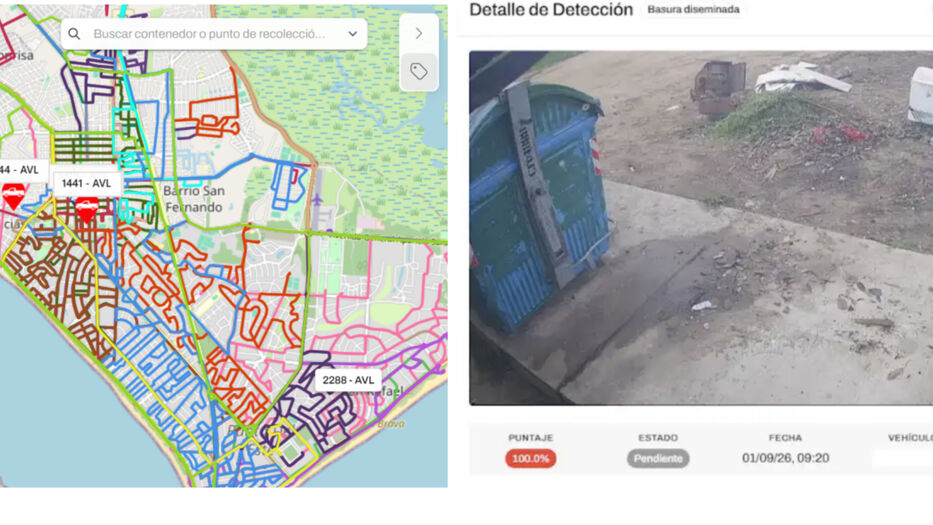This screenshot has width=933, height=525.
Task: Click the red vehicle marker under the 44 - AVL label
Action: (13, 196)
